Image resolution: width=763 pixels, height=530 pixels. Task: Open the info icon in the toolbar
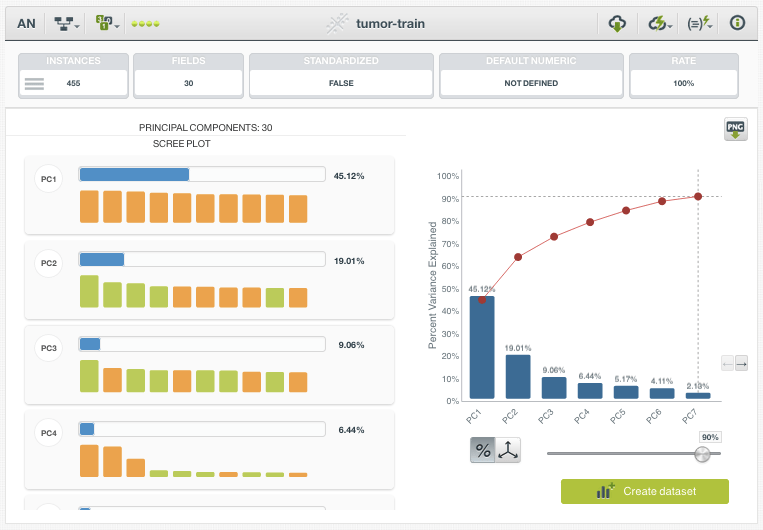(737, 22)
